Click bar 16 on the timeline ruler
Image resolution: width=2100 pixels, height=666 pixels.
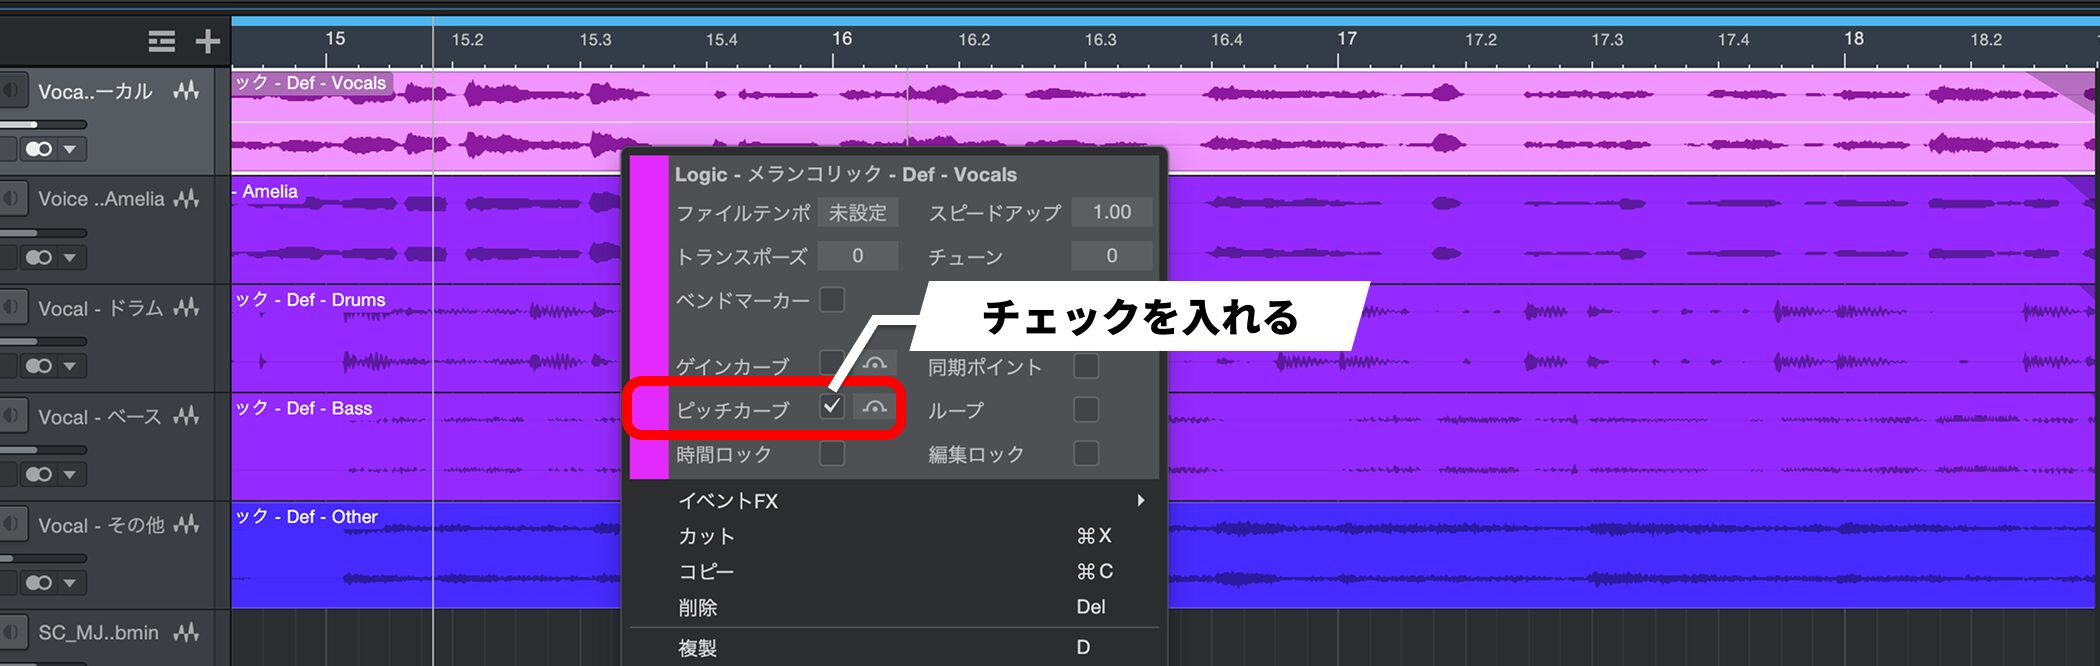(842, 39)
